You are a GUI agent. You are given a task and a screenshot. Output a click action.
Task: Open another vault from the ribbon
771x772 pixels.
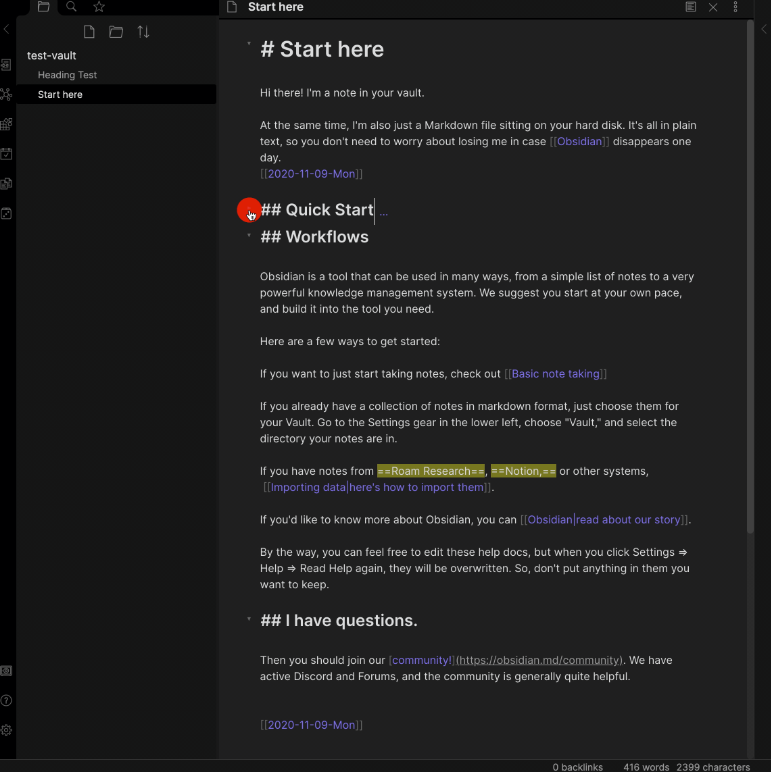(x=6, y=671)
